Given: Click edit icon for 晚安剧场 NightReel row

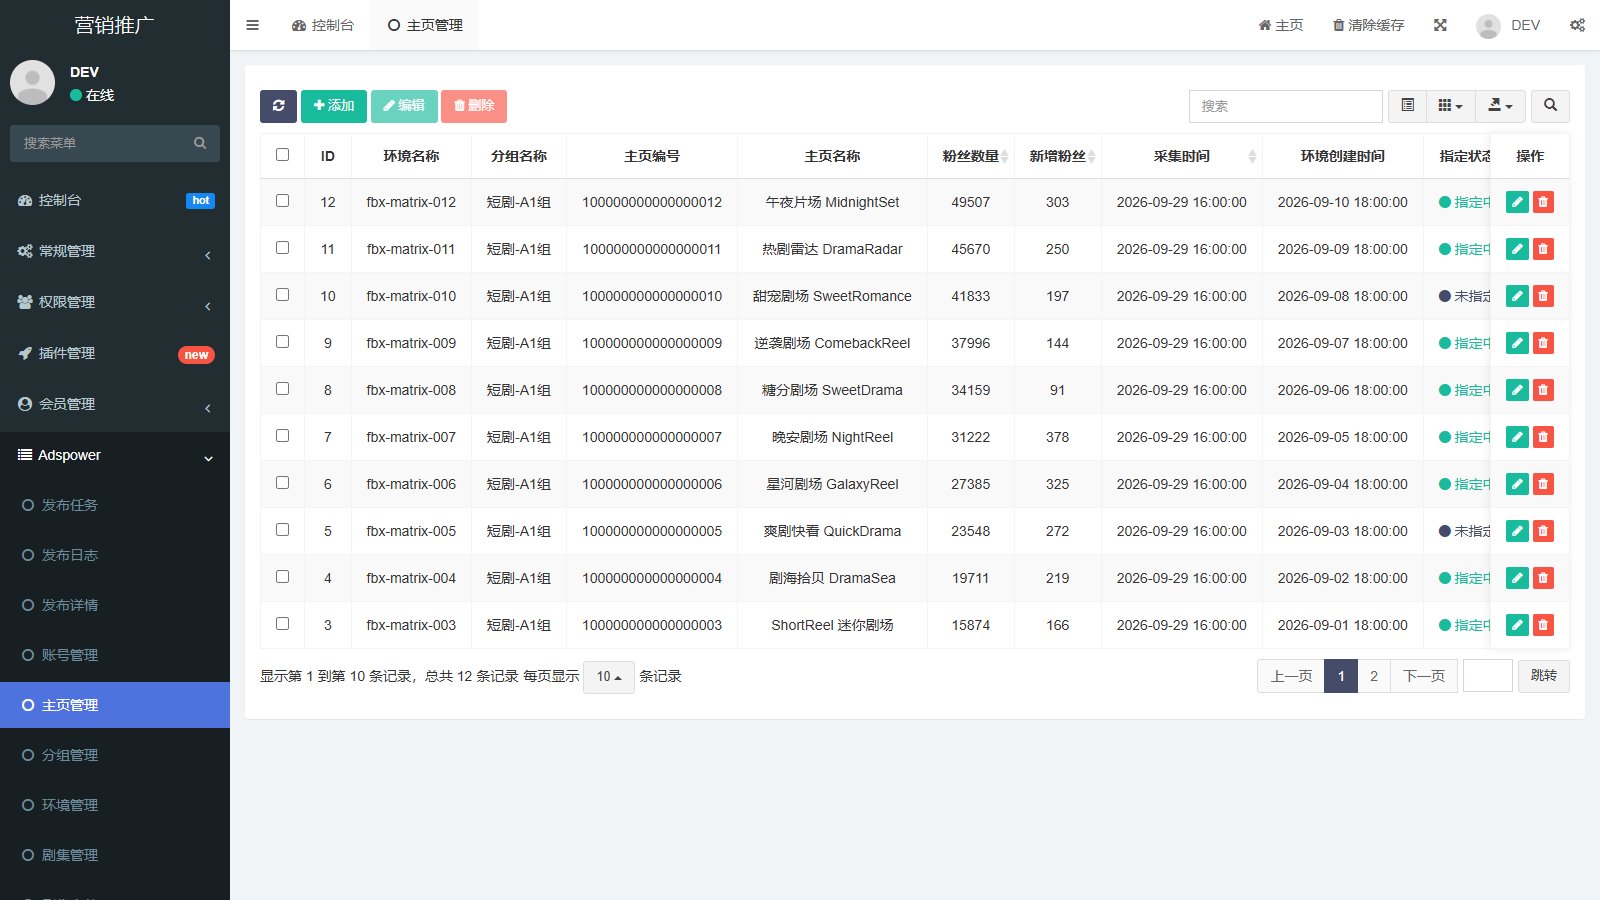Looking at the screenshot, I should pos(1517,437).
